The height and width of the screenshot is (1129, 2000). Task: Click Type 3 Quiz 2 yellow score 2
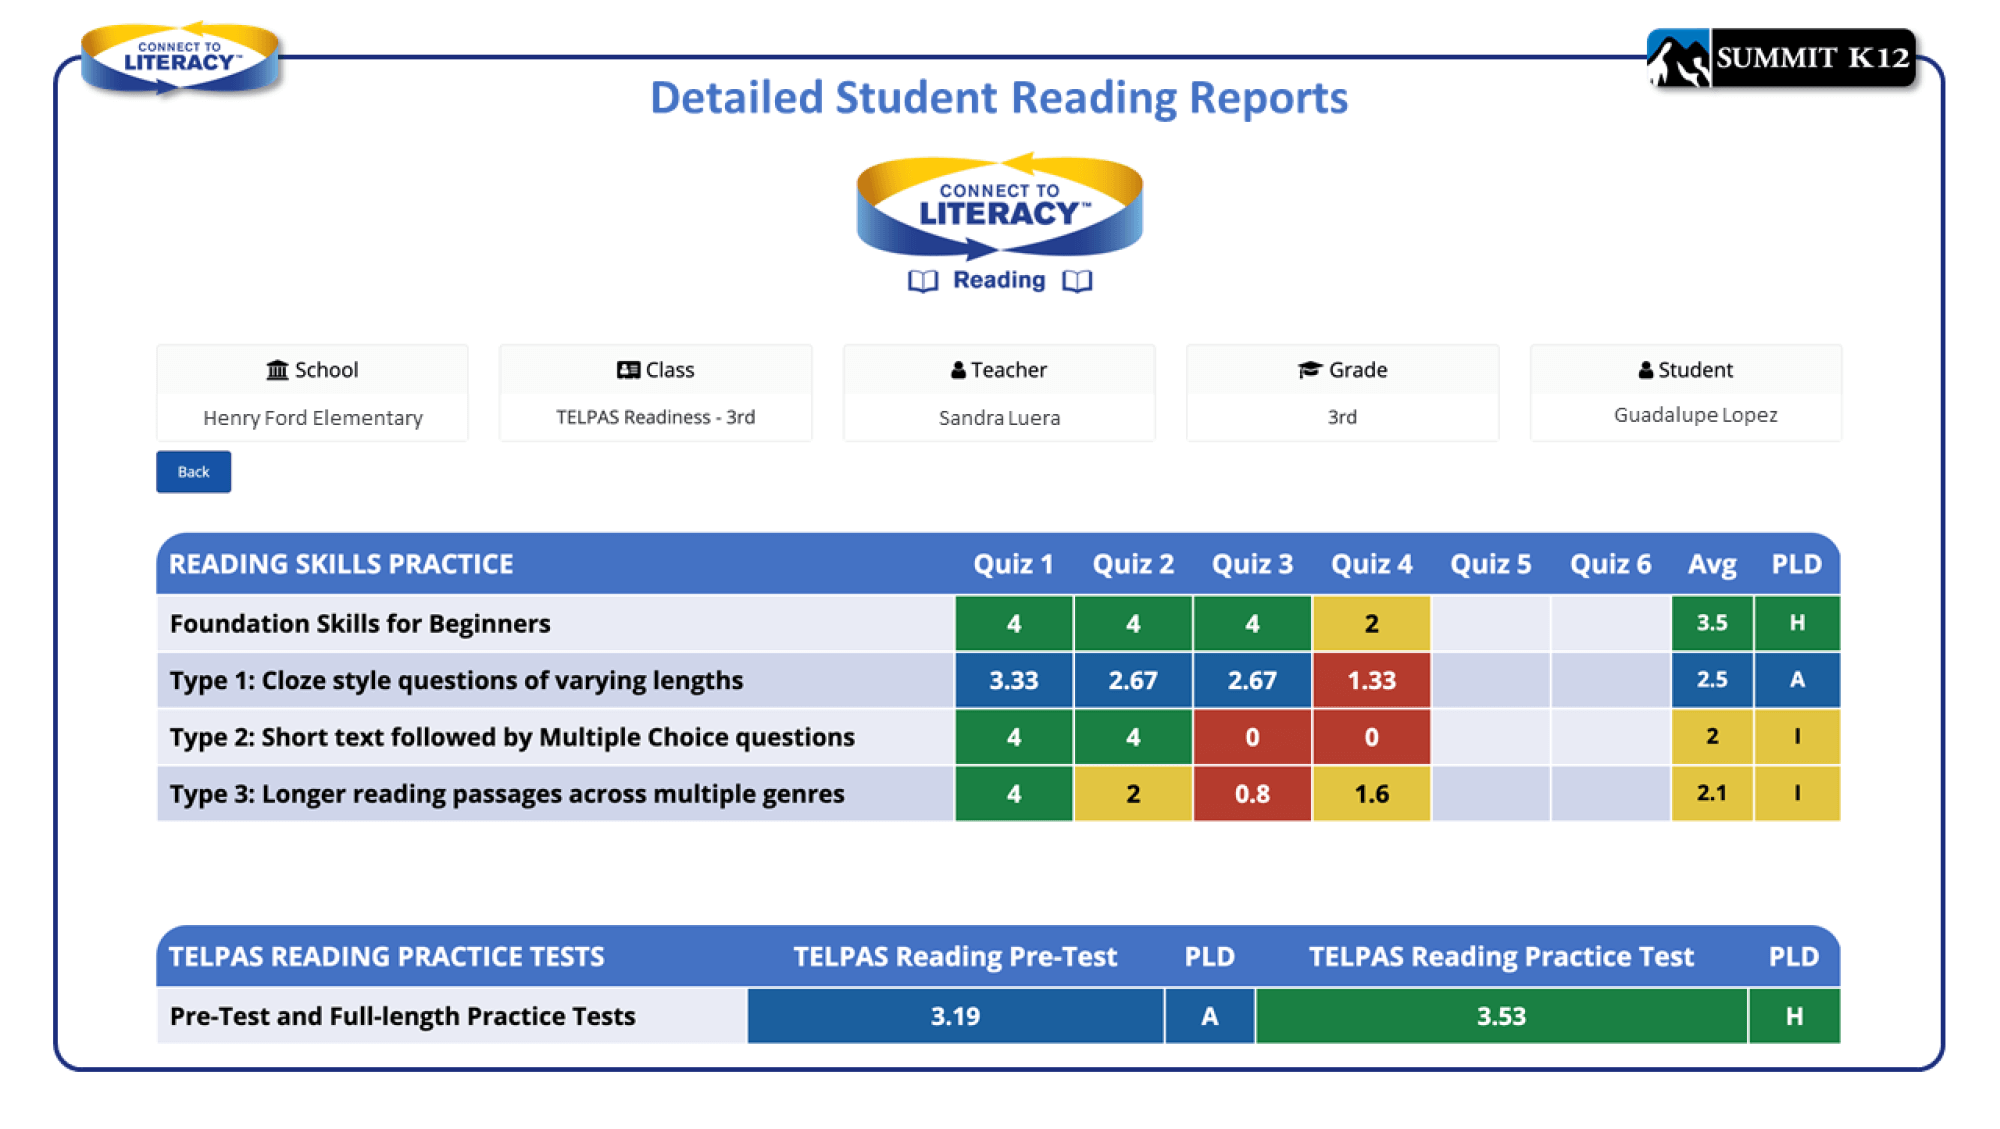pos(1133,794)
